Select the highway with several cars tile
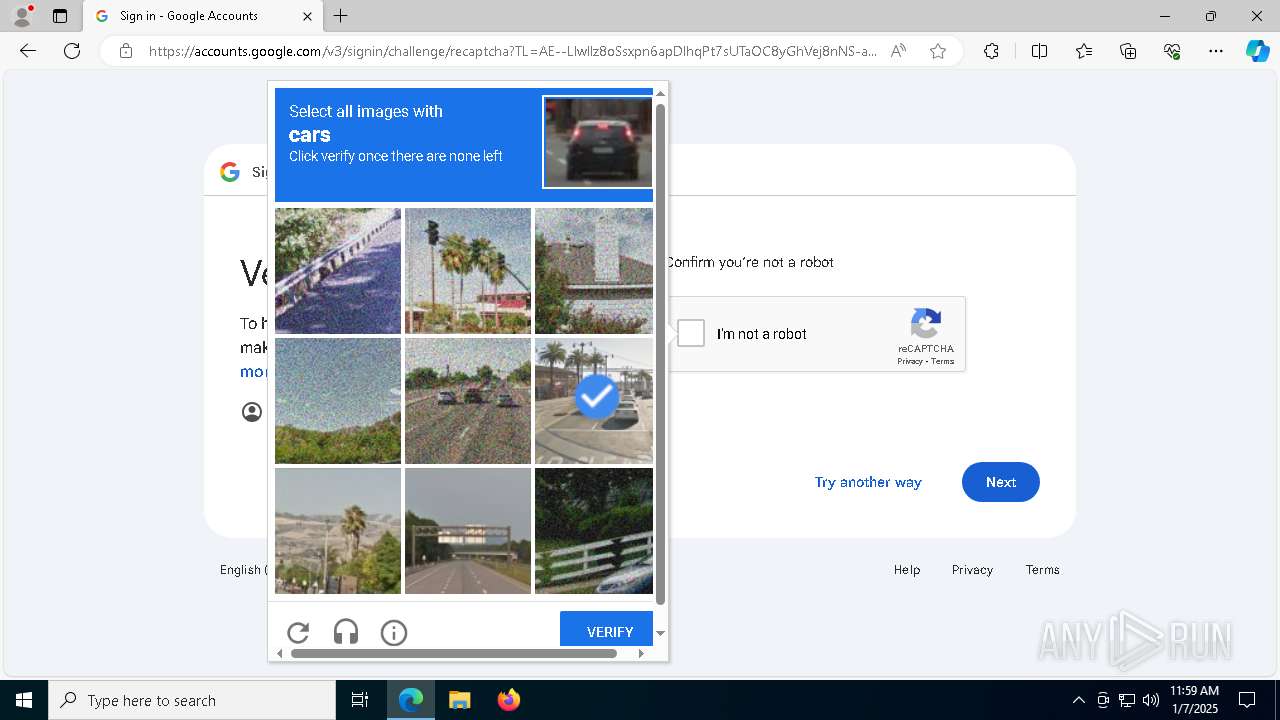 [x=468, y=401]
